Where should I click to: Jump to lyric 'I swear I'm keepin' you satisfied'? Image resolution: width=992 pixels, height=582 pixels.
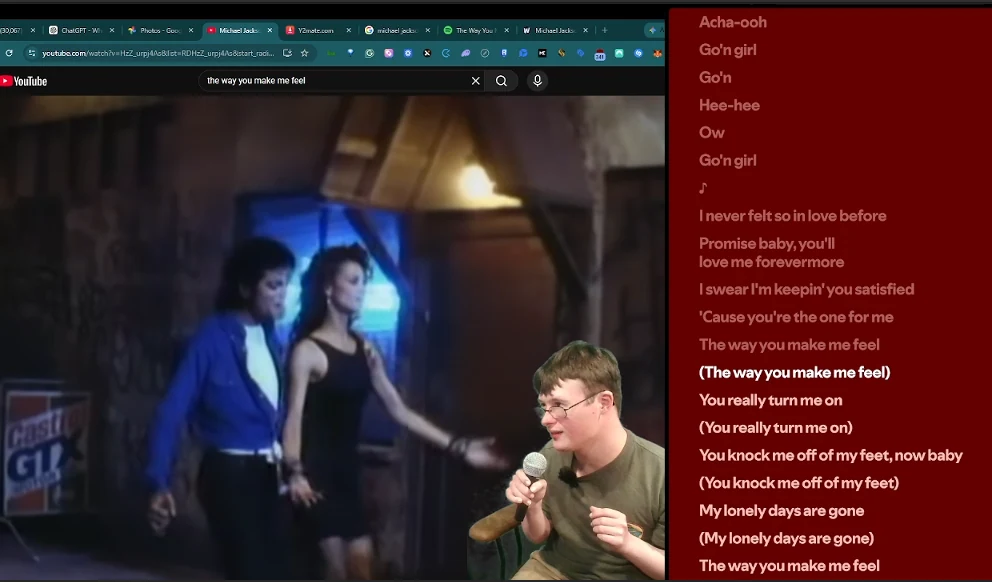click(x=806, y=289)
